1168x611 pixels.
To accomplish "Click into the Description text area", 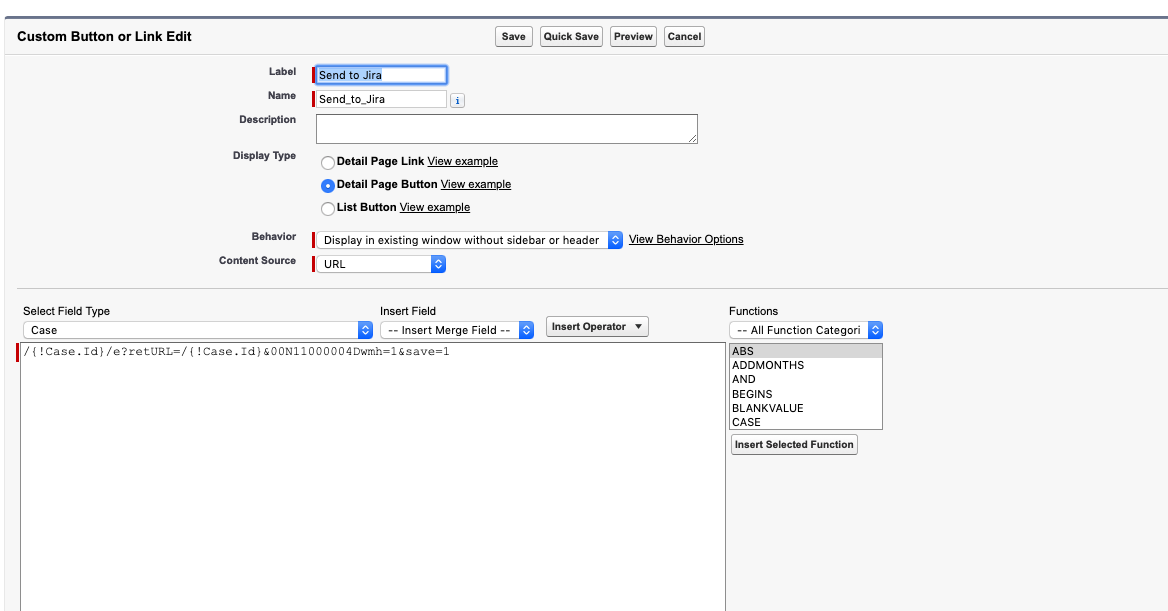I will (x=506, y=129).
